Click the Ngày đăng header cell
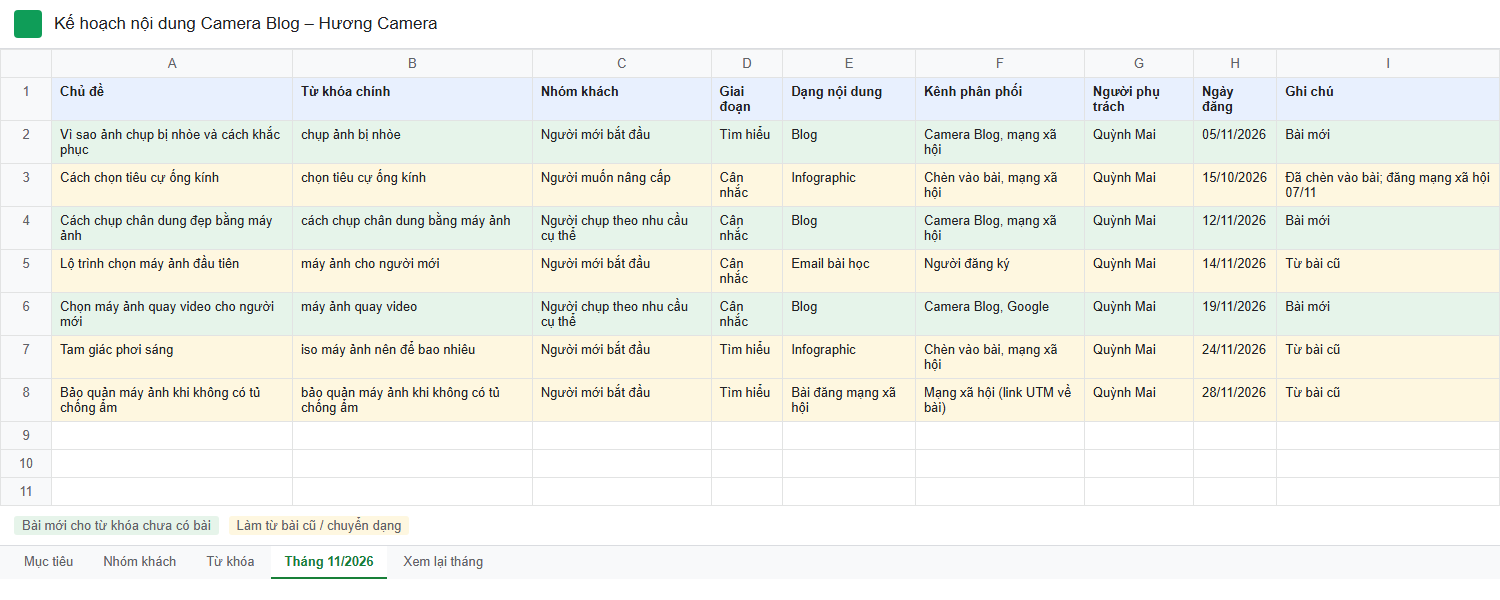 (x=1235, y=99)
